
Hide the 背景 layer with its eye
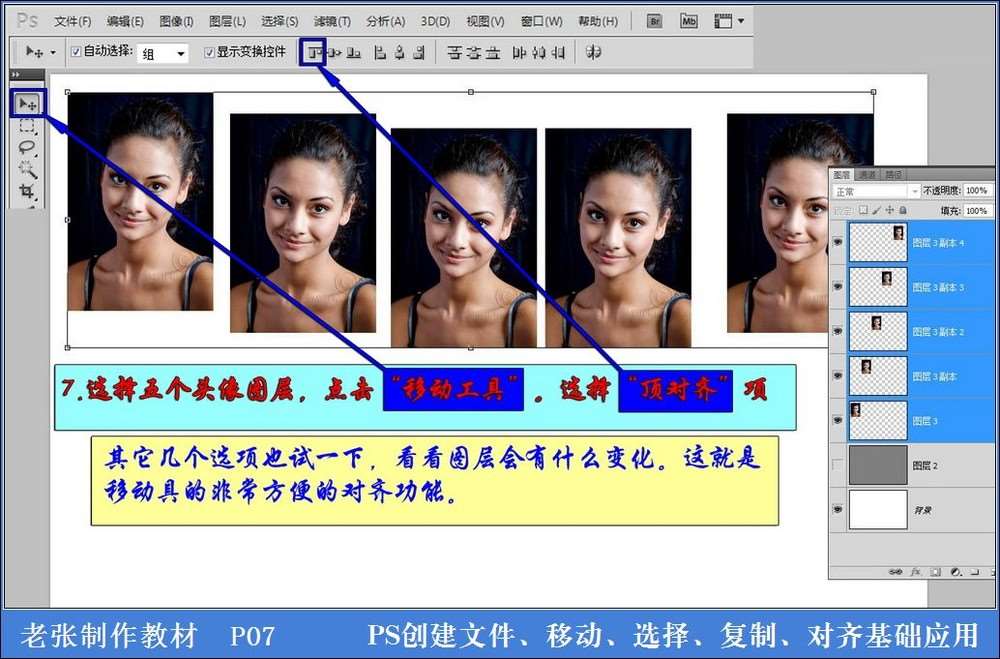click(838, 510)
